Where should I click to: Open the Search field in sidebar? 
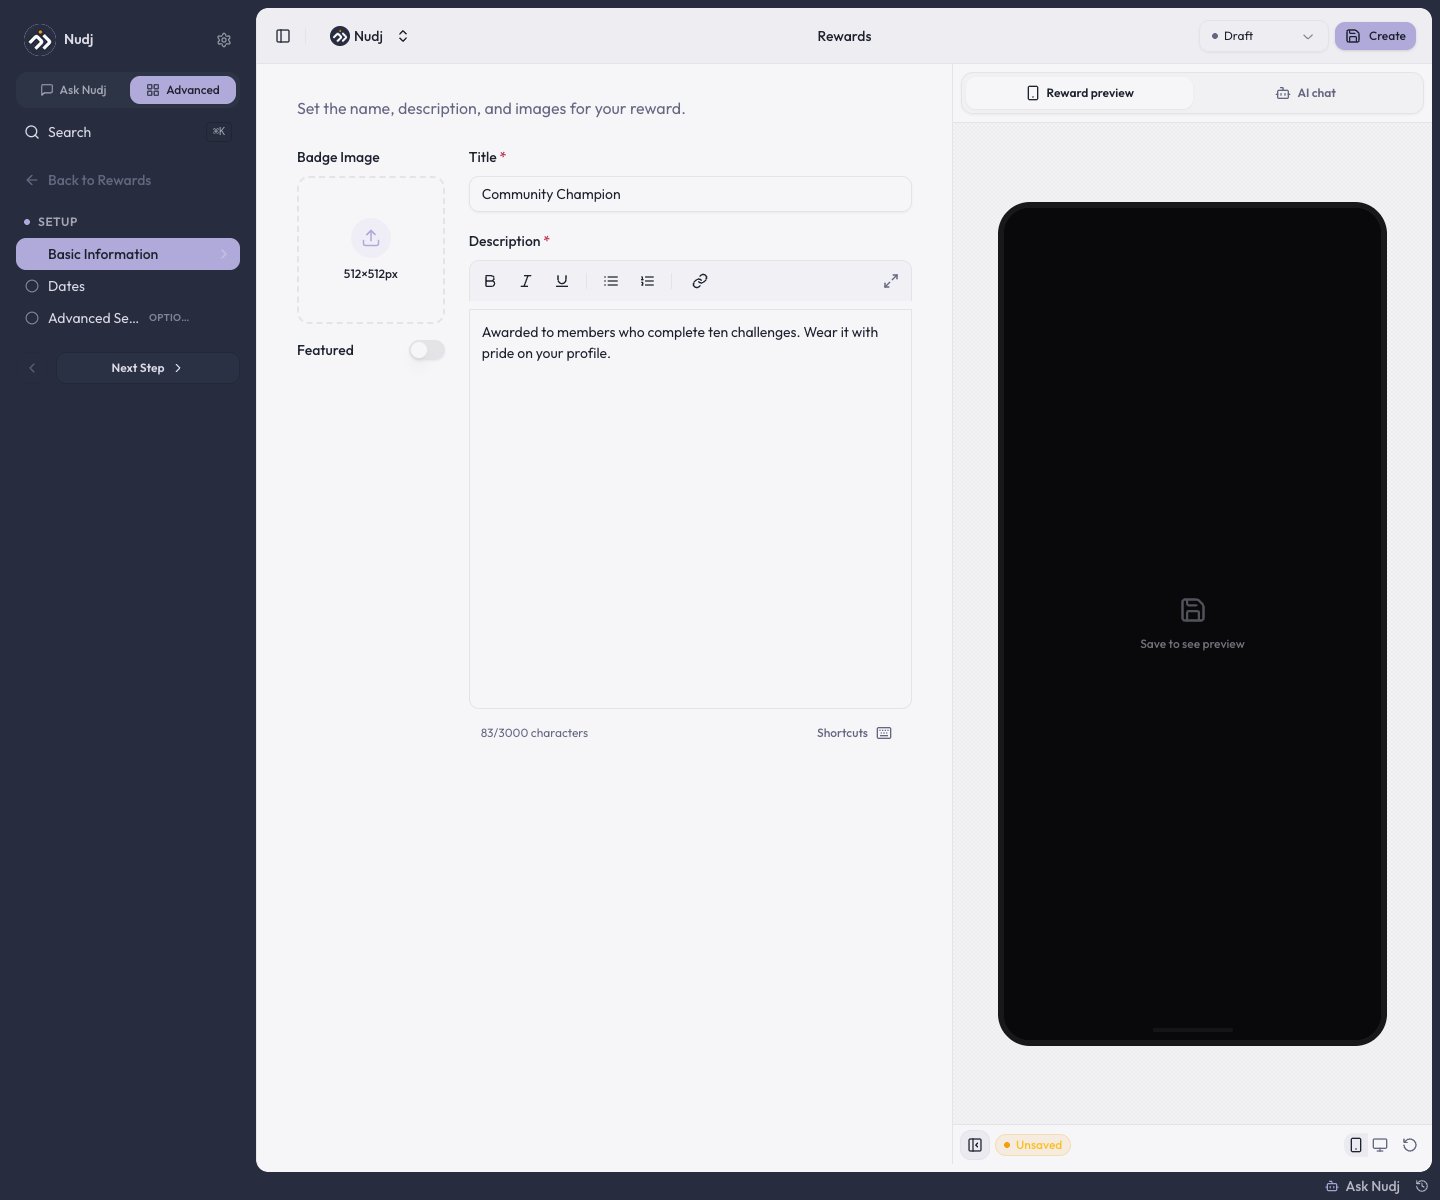(x=128, y=132)
